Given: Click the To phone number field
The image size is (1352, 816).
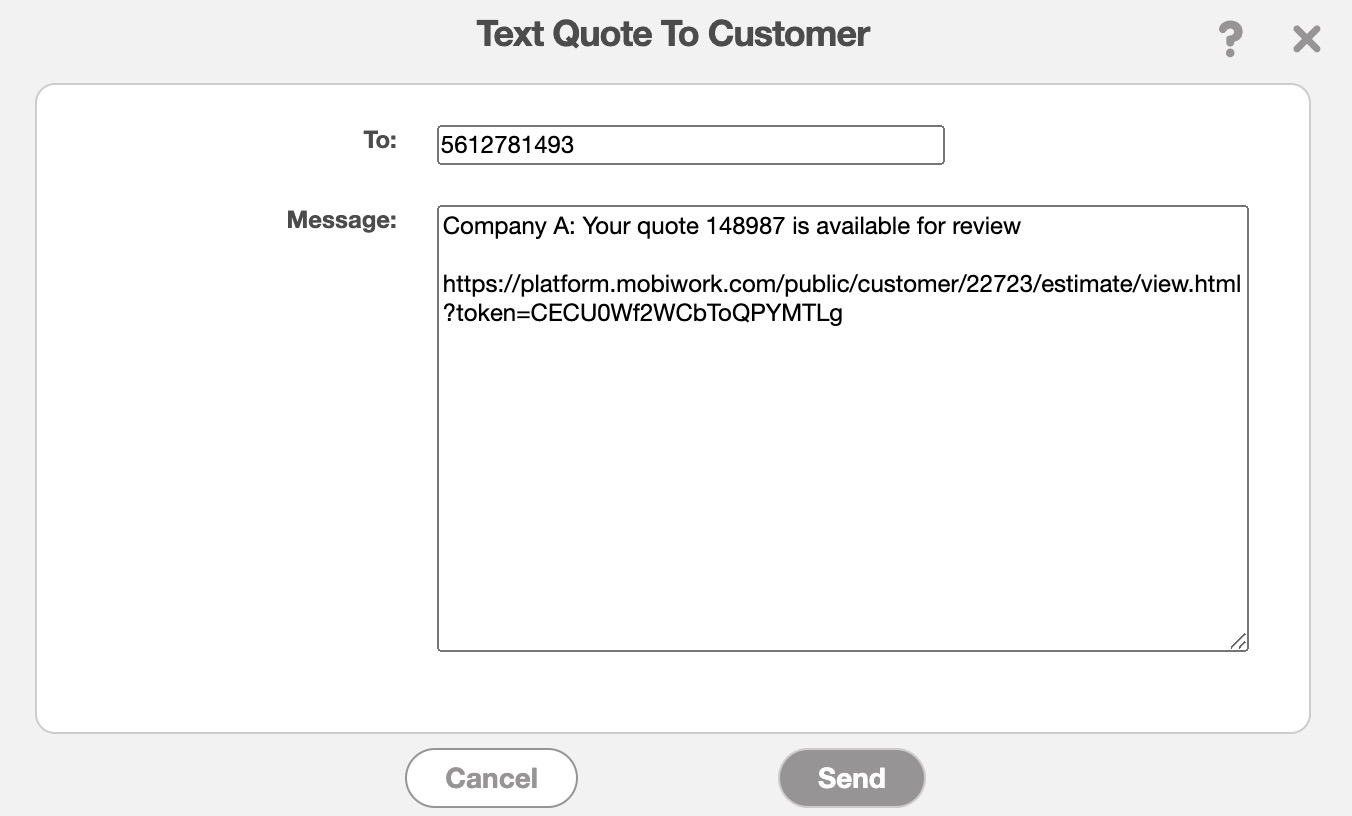Looking at the screenshot, I should 690,145.
